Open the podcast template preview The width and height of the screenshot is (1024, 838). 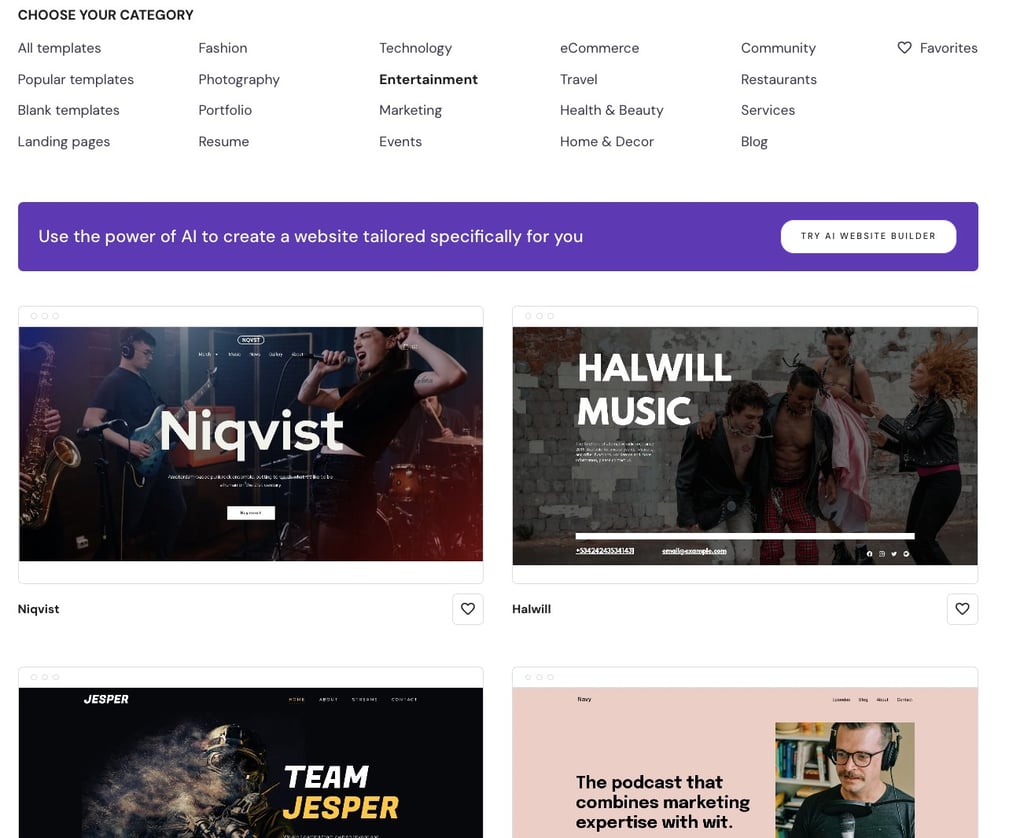[x=745, y=762]
